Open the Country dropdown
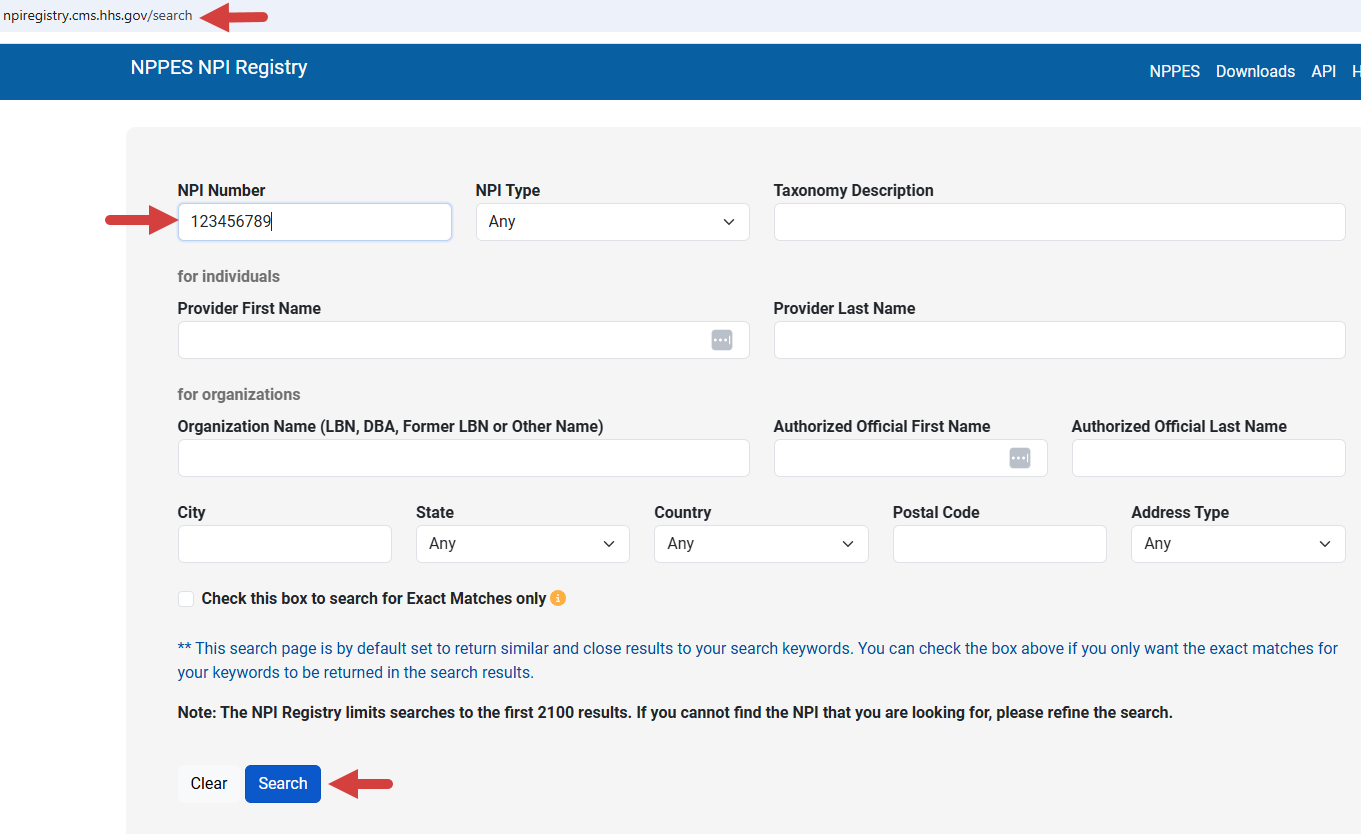Viewport: 1361px width, 834px height. pos(760,543)
